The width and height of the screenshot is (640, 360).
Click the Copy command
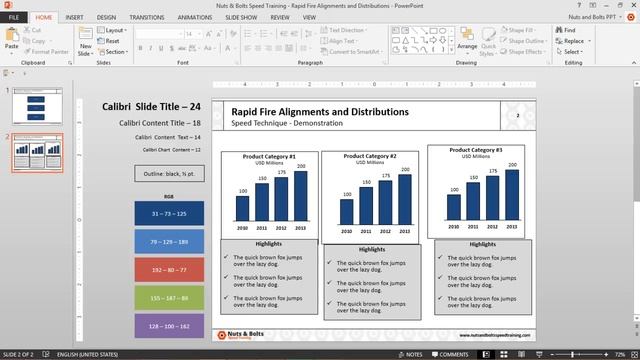(34, 41)
